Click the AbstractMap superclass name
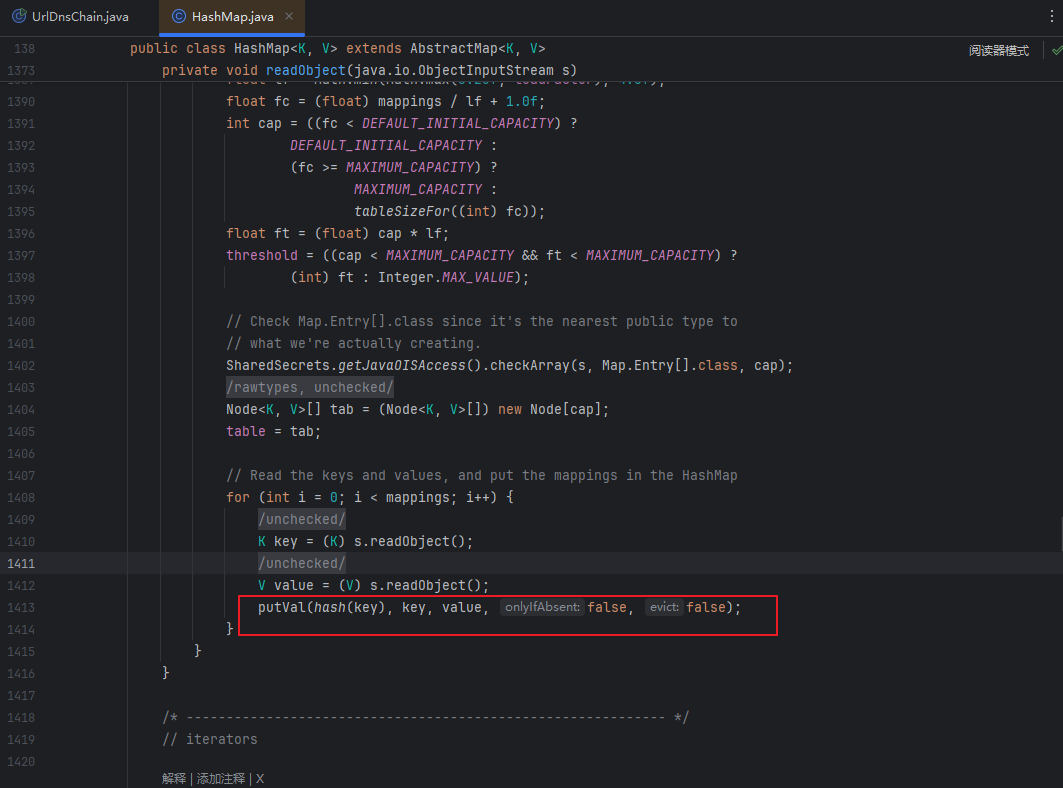 tap(454, 49)
